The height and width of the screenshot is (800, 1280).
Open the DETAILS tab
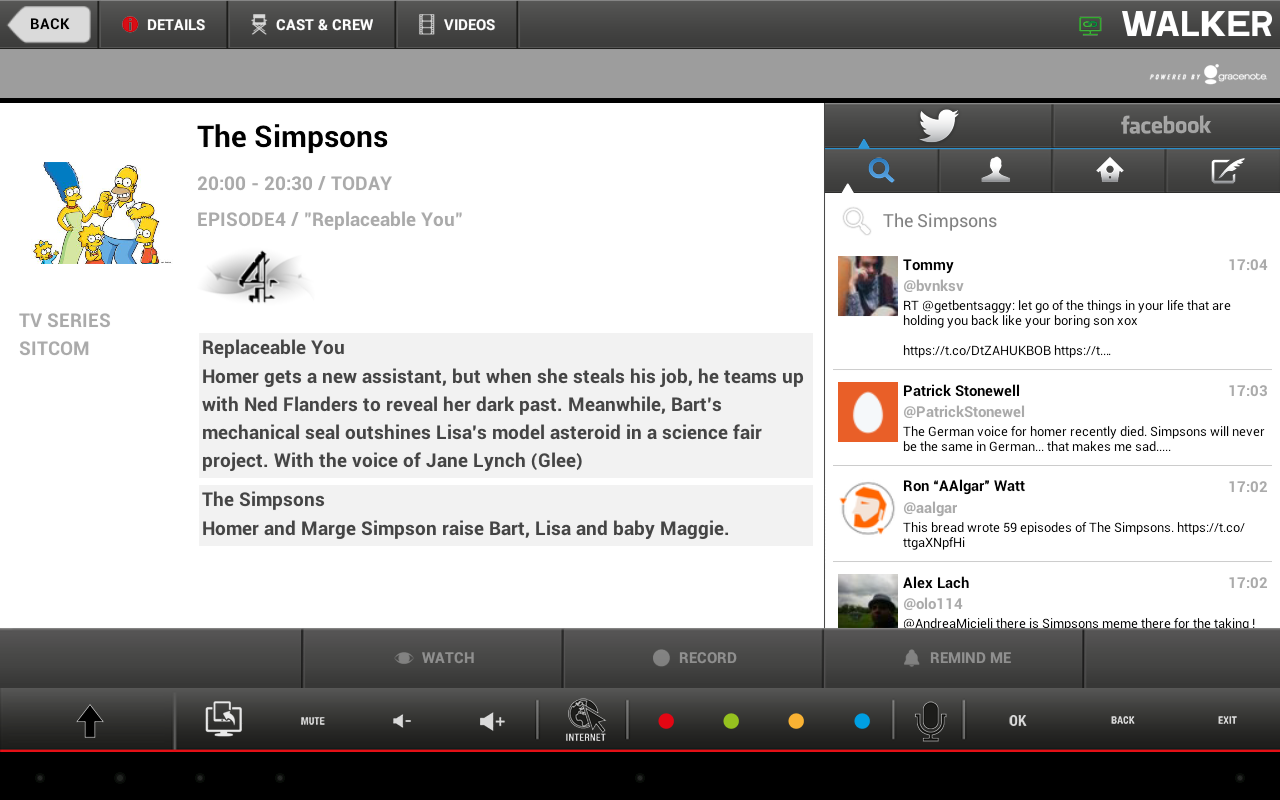pos(163,24)
